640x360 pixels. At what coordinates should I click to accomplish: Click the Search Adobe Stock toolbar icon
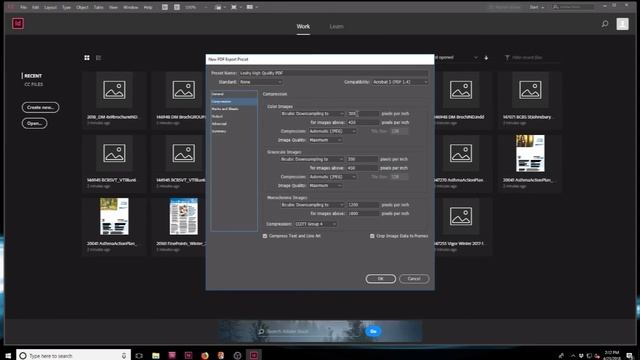click(x=177, y=7)
